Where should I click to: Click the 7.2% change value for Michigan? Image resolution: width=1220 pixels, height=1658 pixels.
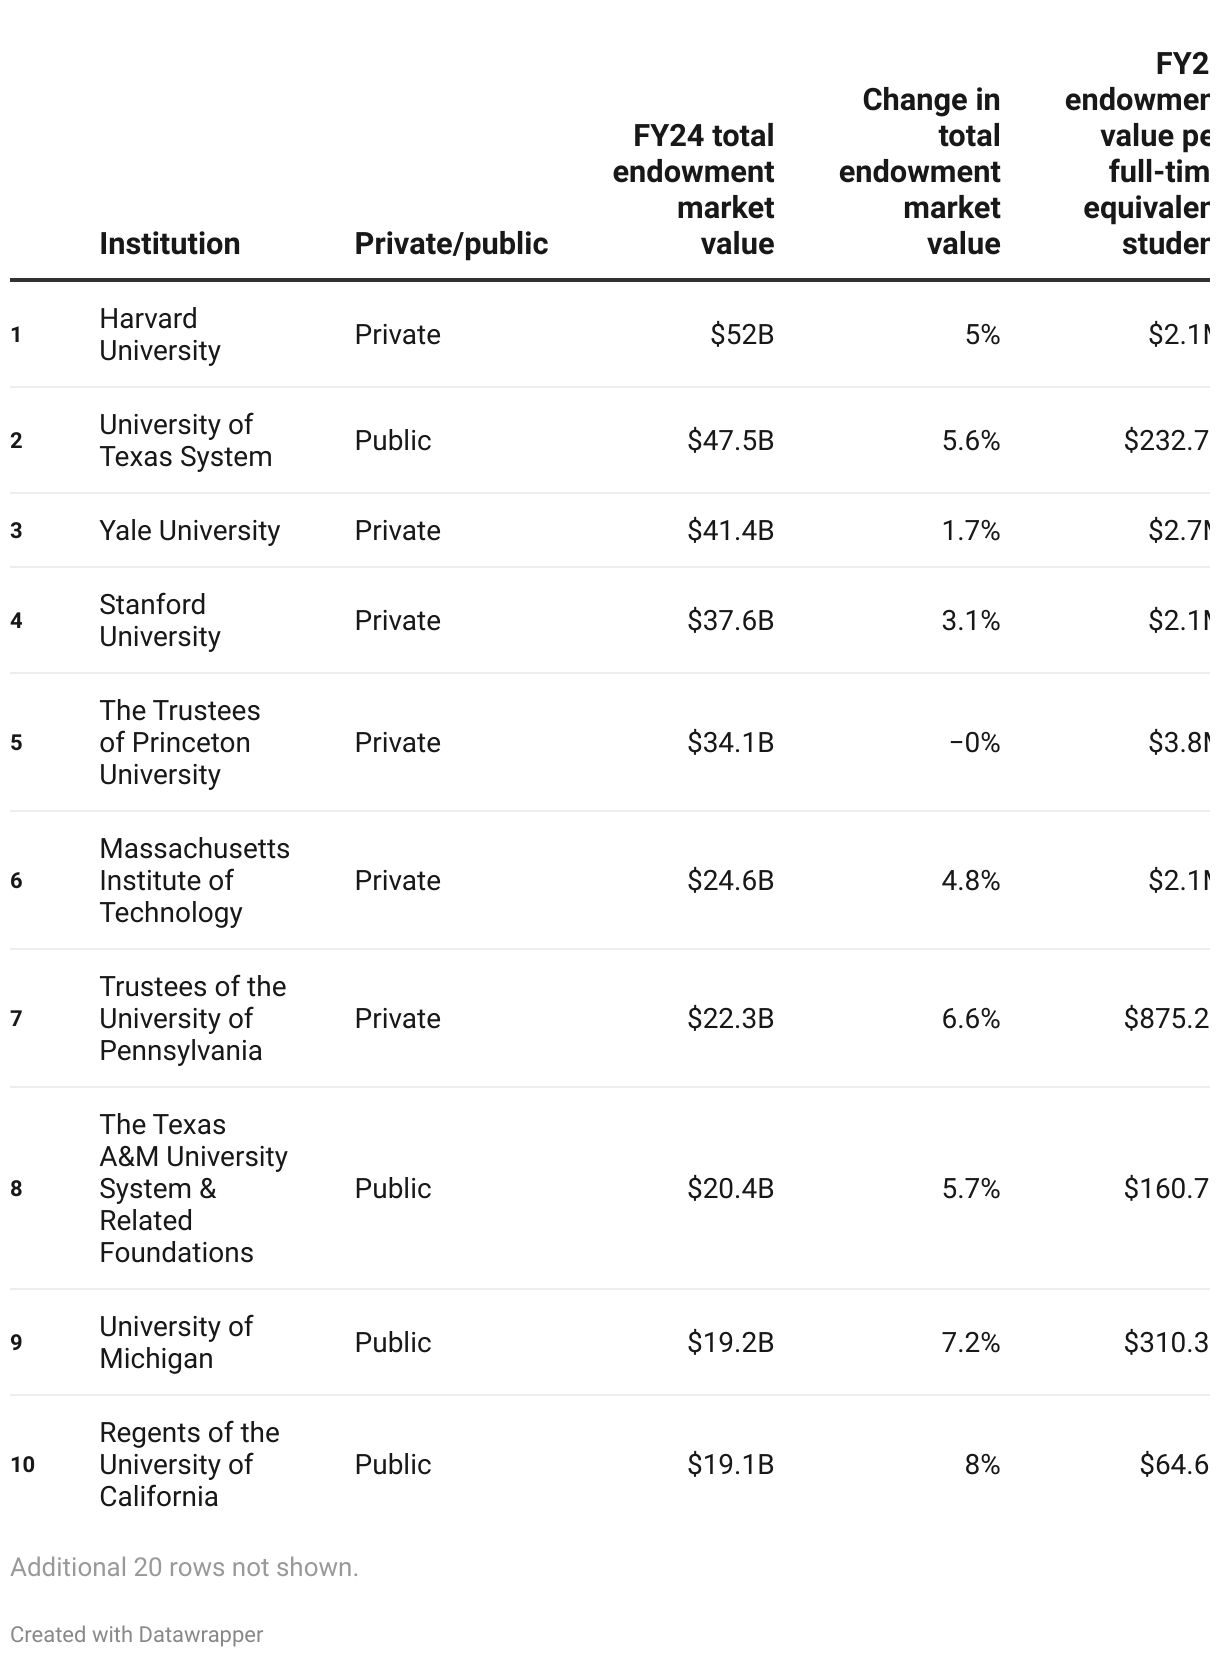(970, 1343)
